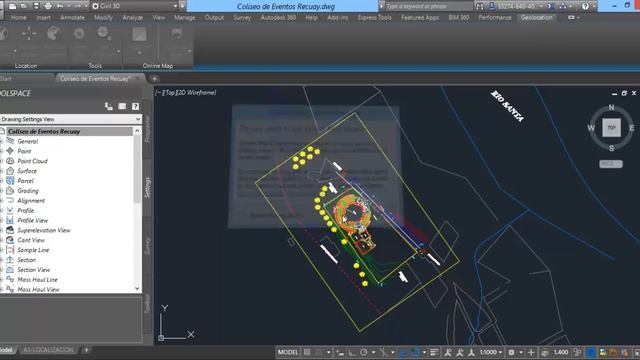The height and width of the screenshot is (360, 640).
Task: Select the Mass Haul Line tree item
Action: tap(37, 280)
